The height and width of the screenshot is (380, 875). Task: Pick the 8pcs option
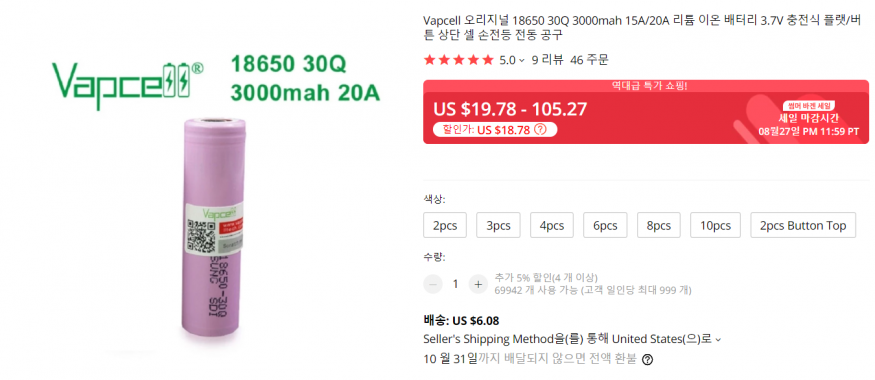coord(658,225)
